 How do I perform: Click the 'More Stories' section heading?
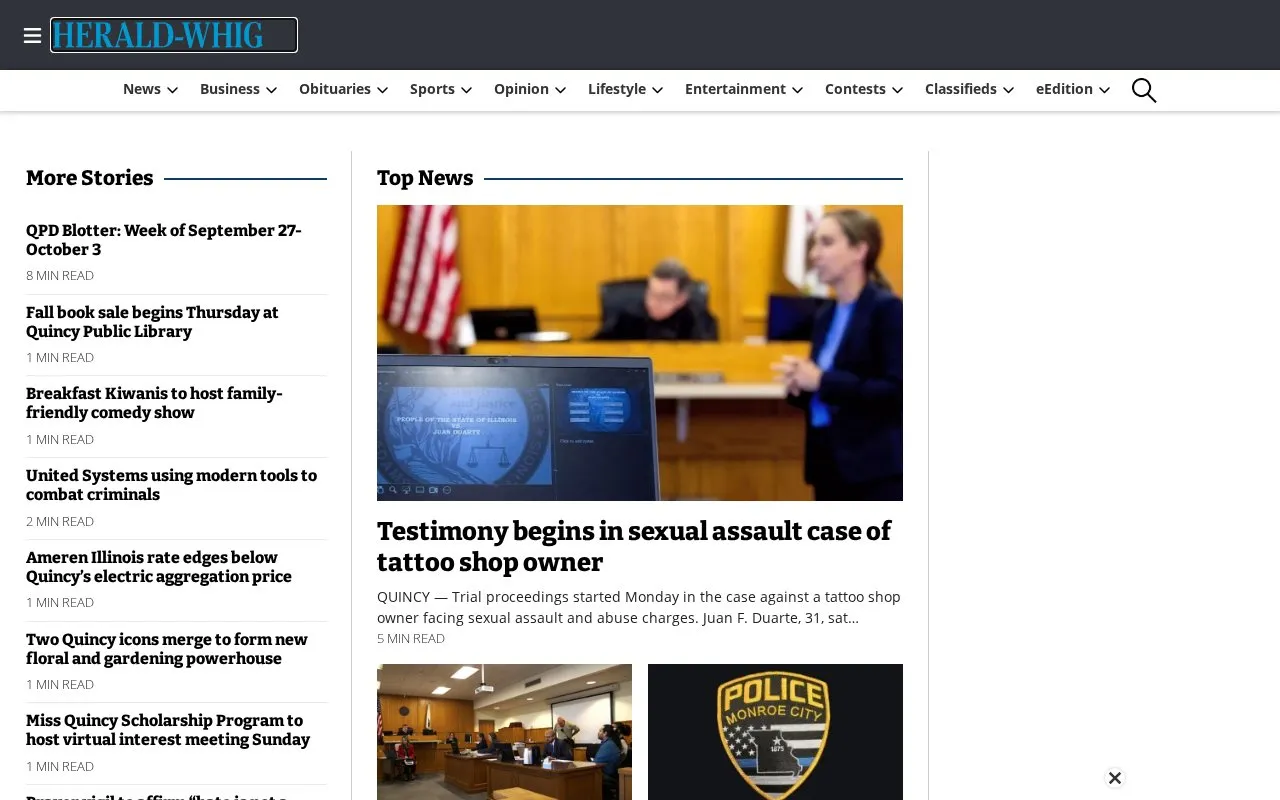[x=90, y=178]
